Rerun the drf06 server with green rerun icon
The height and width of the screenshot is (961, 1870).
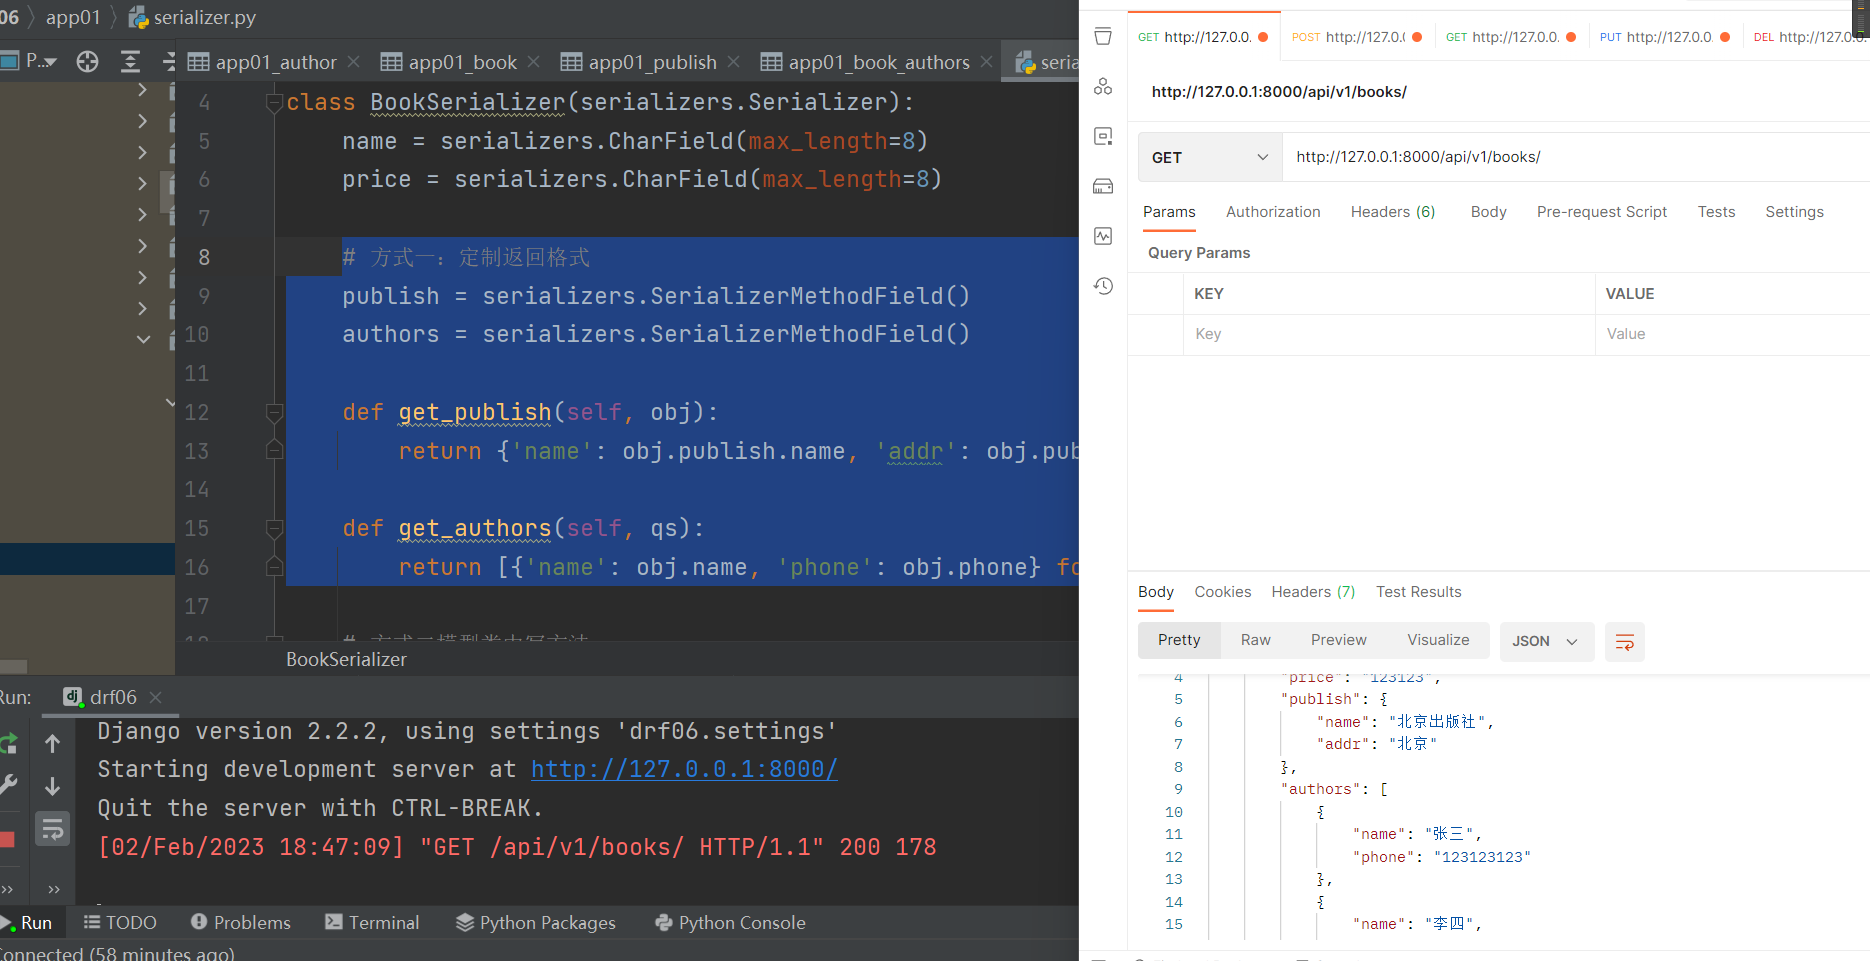click(8, 743)
